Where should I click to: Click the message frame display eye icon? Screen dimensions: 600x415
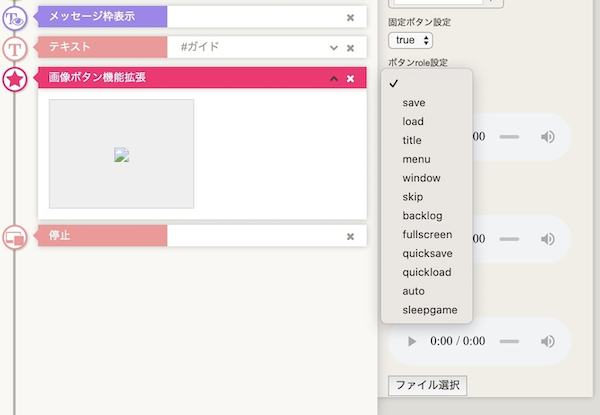pyautogui.click(x=15, y=18)
